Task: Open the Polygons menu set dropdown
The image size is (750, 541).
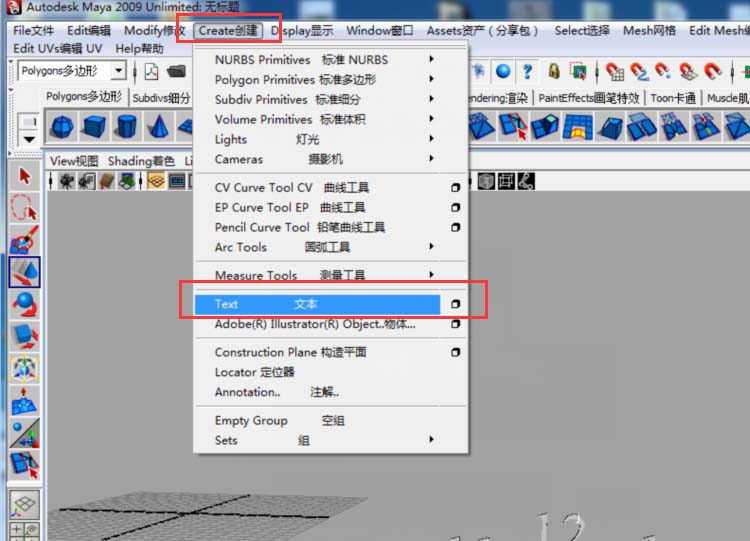Action: pos(118,71)
